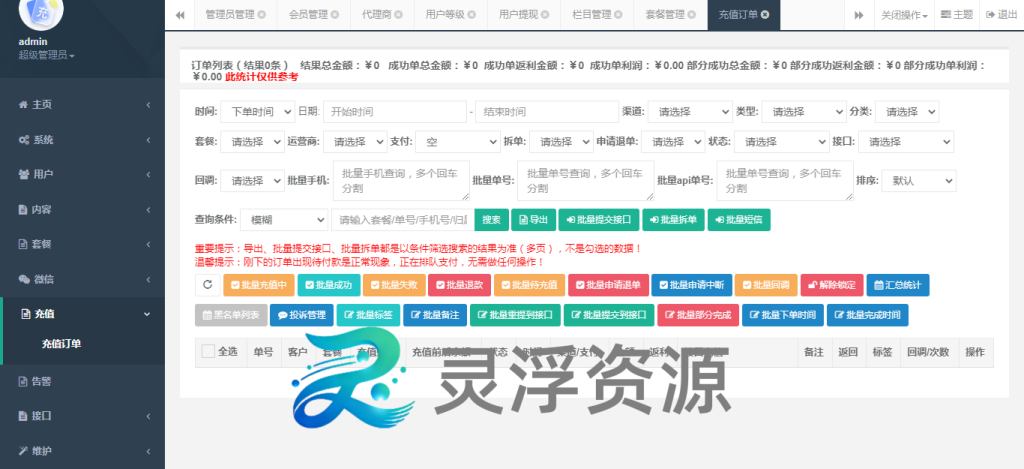Screen dimensions: 1024x469
Task: Close the 套餐管理 tab via its x icon
Action: click(x=692, y=14)
